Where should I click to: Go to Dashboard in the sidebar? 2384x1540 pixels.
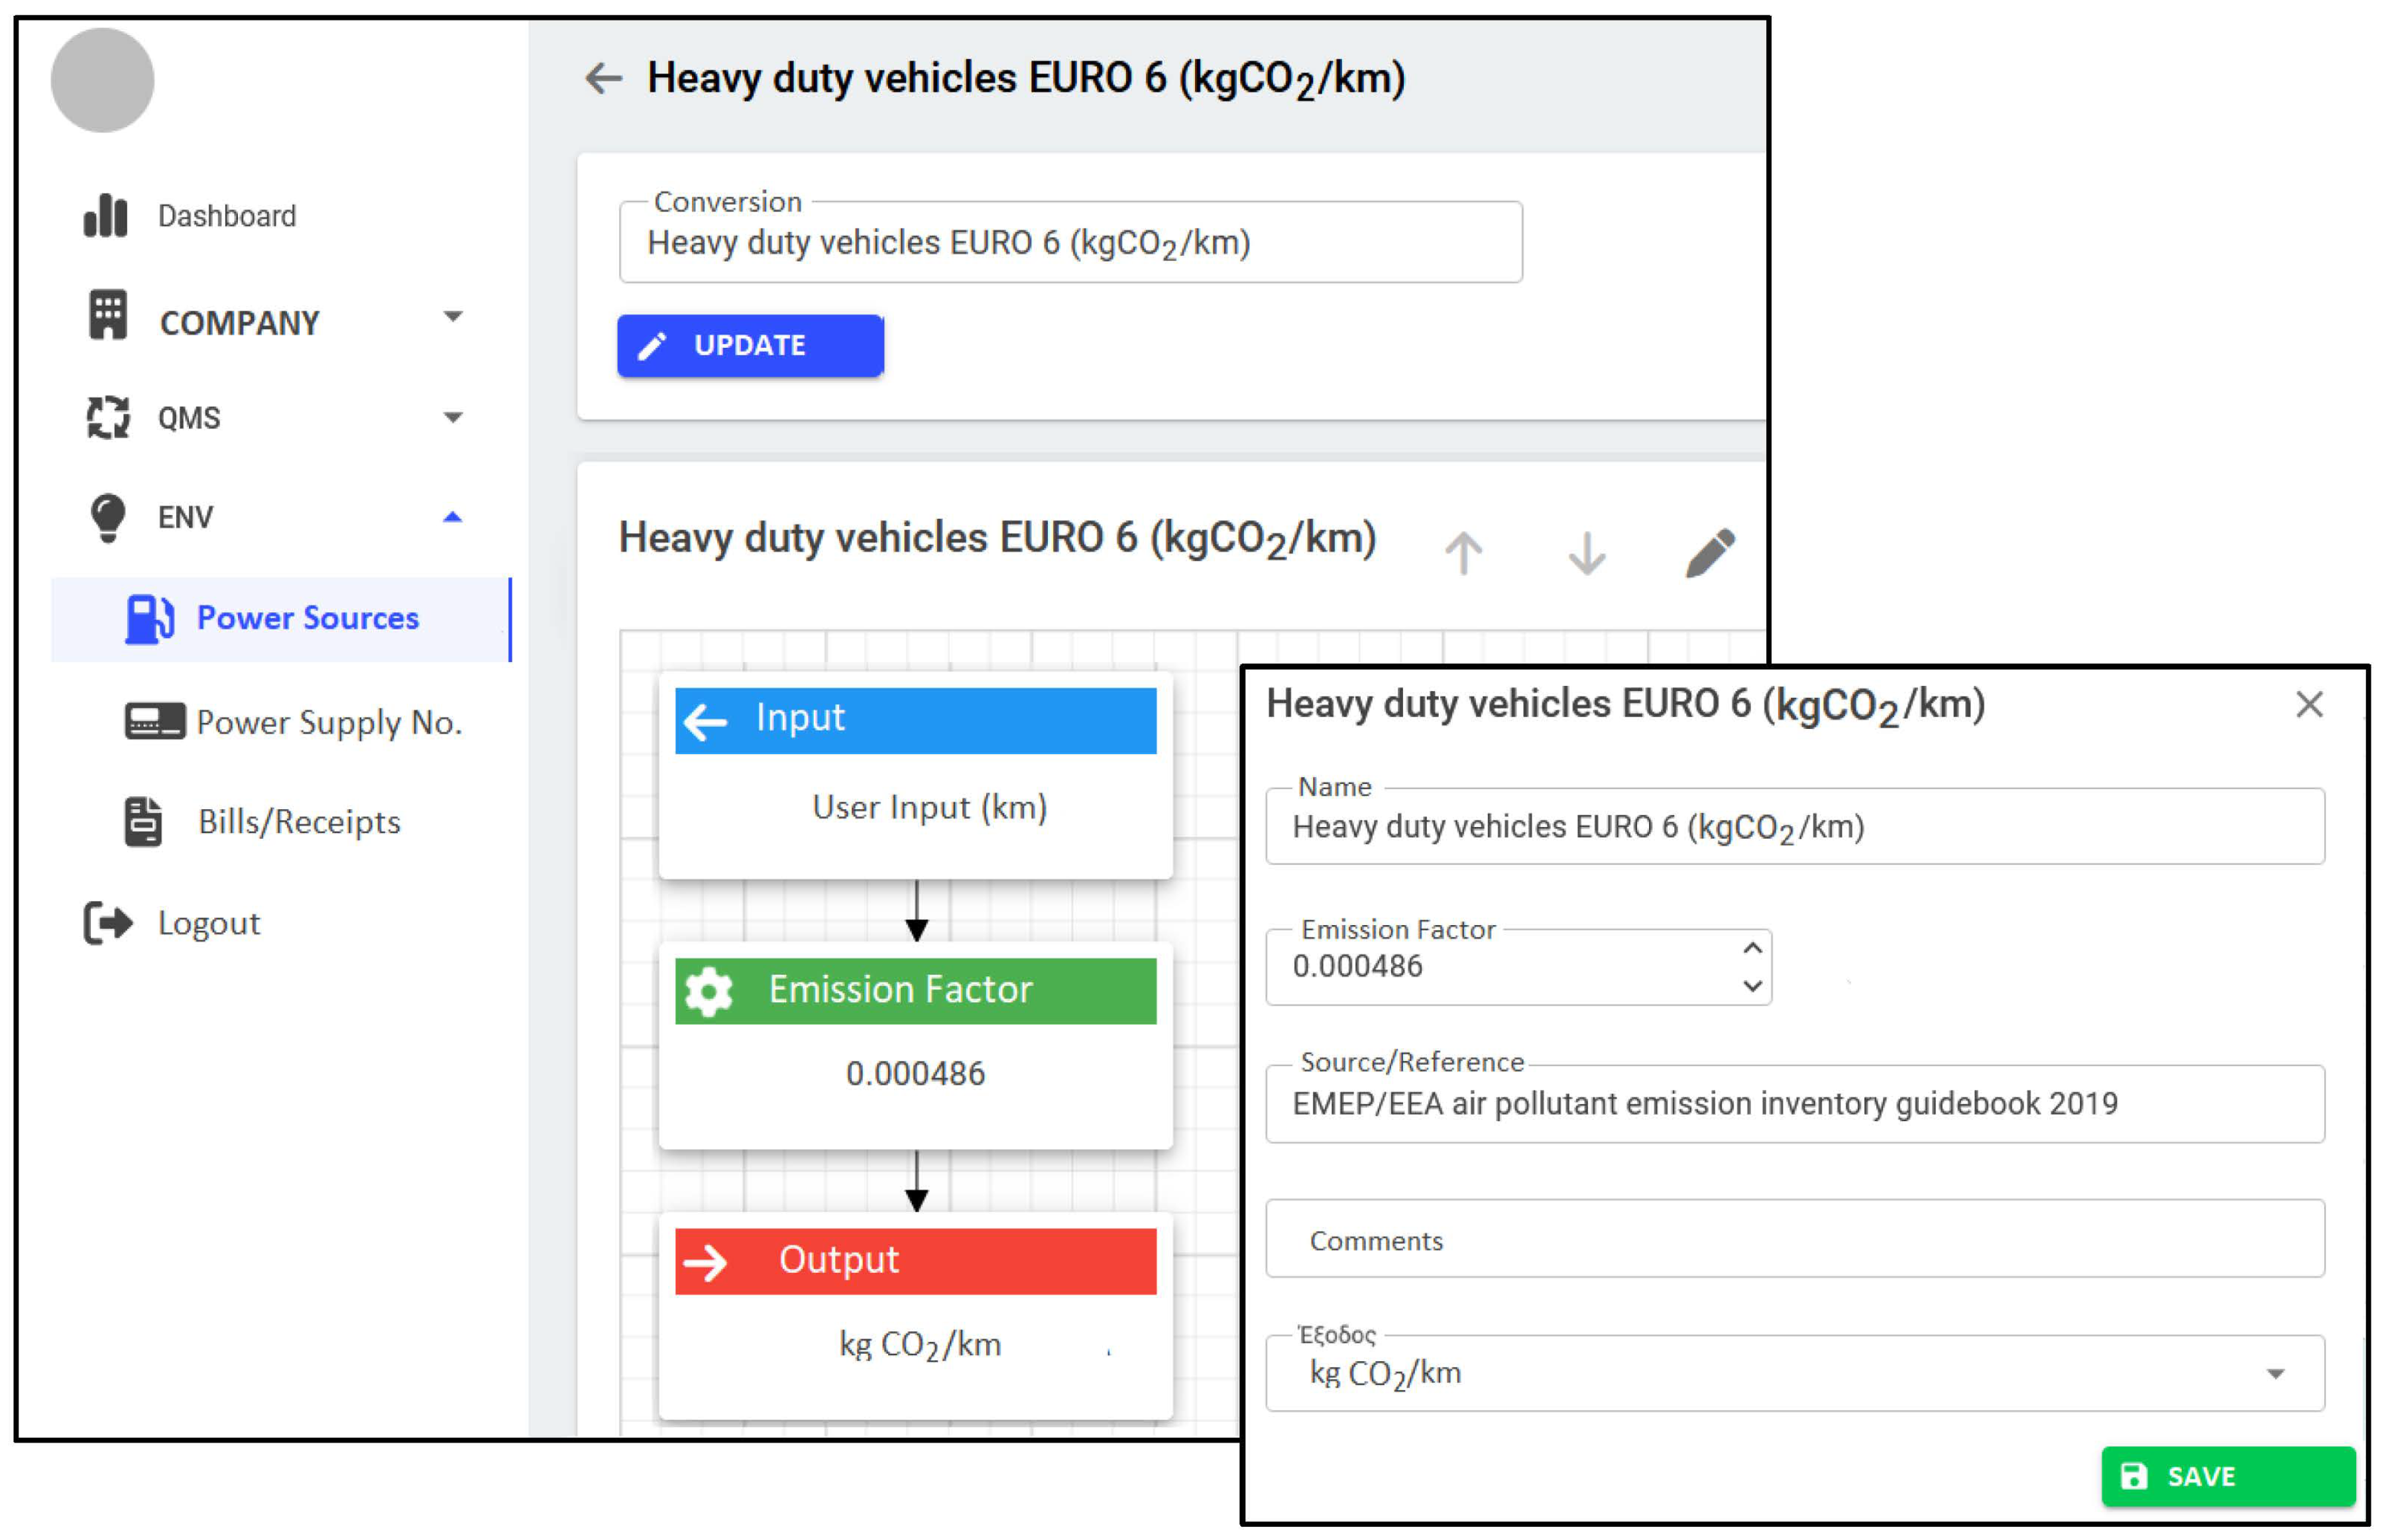pyautogui.click(x=226, y=216)
